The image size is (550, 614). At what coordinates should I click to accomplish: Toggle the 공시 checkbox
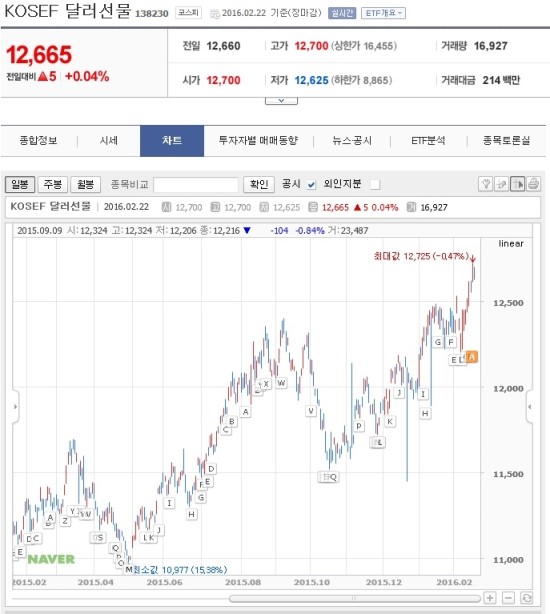(311, 184)
